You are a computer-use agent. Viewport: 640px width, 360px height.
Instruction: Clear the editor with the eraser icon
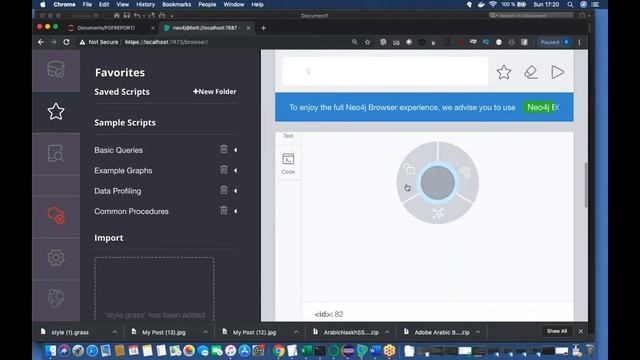pos(531,72)
